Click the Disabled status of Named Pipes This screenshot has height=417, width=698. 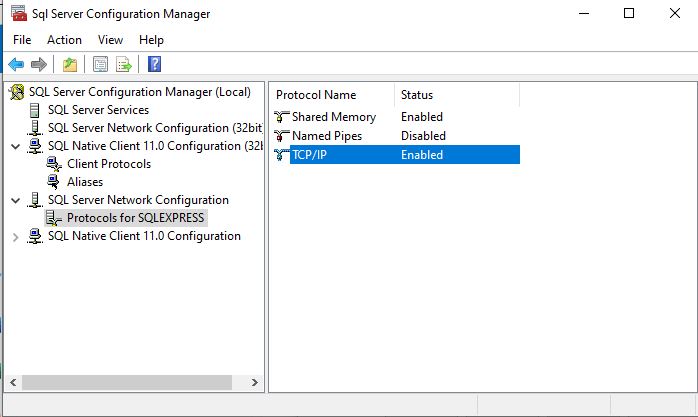[x=423, y=136]
